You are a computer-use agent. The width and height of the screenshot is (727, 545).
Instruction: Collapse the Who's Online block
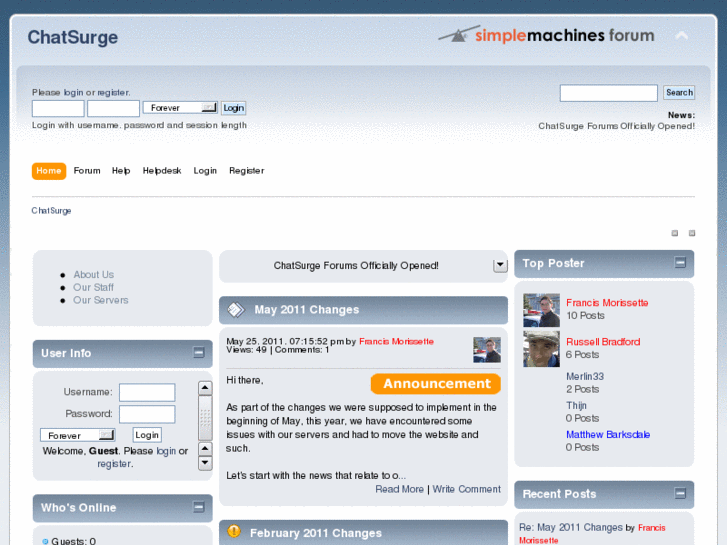tap(198, 507)
